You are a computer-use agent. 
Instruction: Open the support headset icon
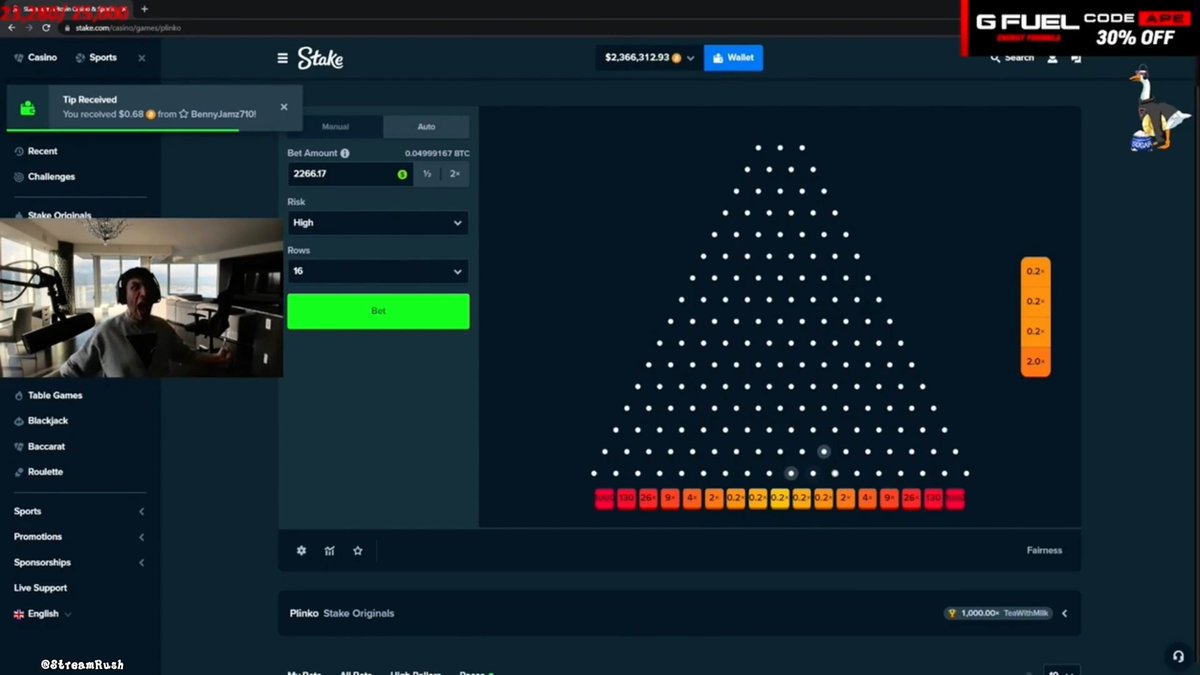(x=1178, y=656)
